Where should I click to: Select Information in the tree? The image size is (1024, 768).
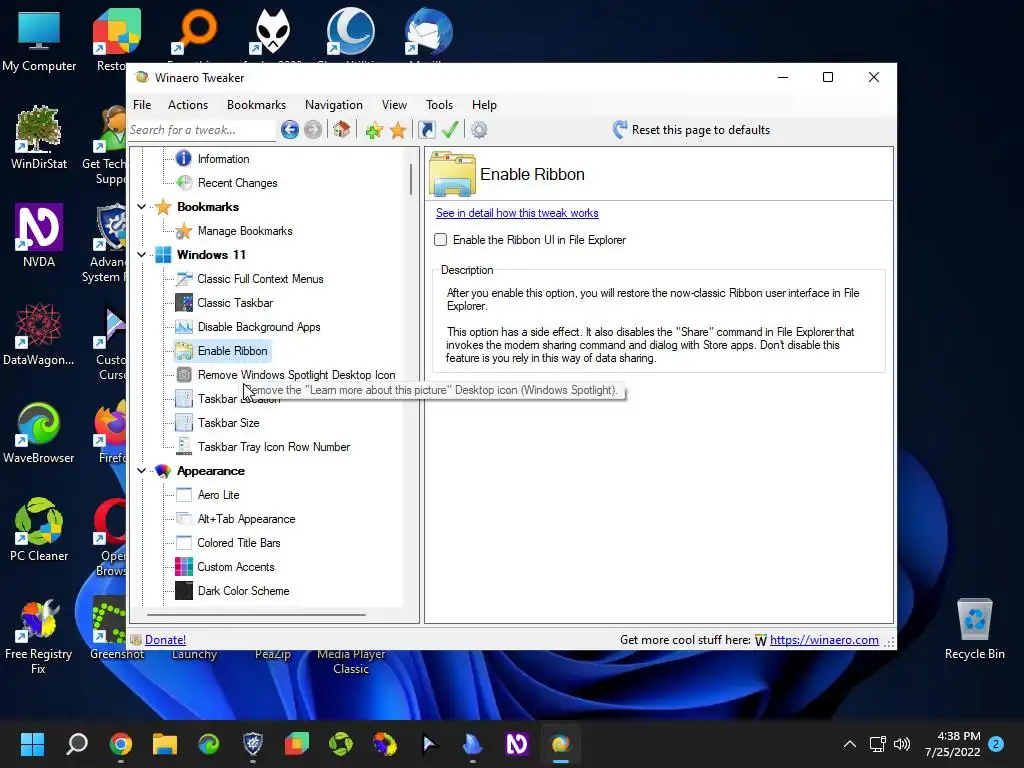click(x=223, y=159)
